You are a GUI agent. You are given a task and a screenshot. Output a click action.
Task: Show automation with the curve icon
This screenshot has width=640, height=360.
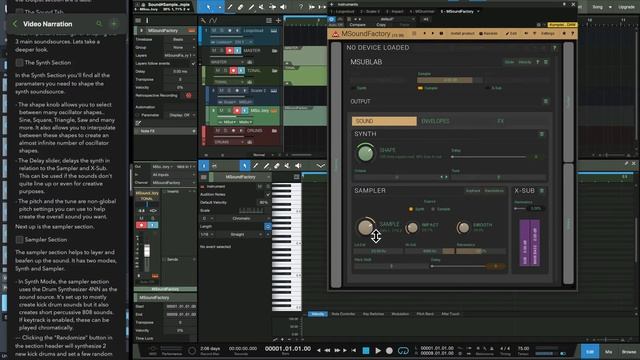(213, 20)
